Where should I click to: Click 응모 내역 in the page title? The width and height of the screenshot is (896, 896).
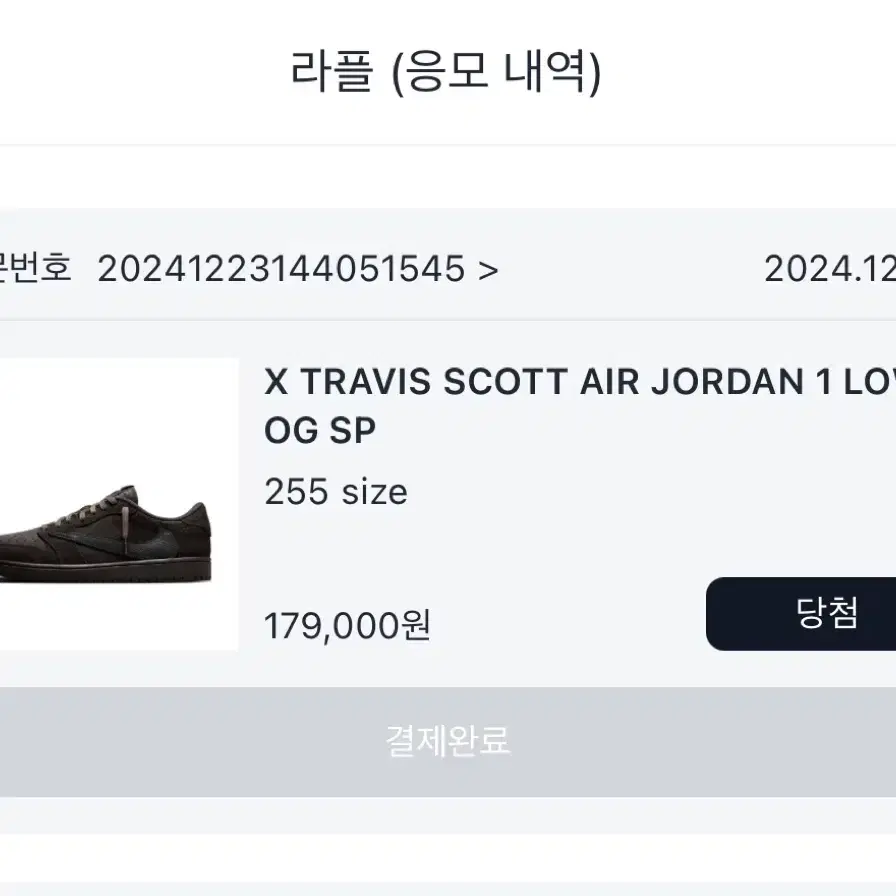(496, 73)
